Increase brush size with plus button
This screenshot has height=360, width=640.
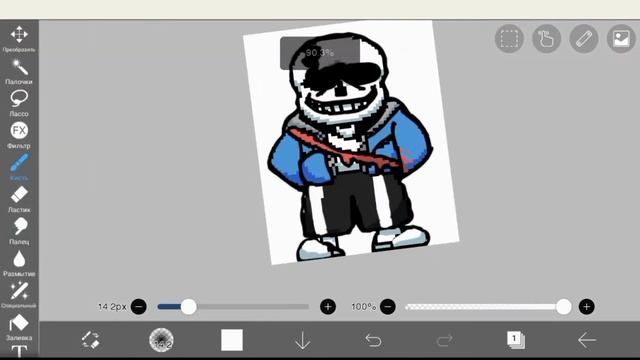pyautogui.click(x=328, y=307)
